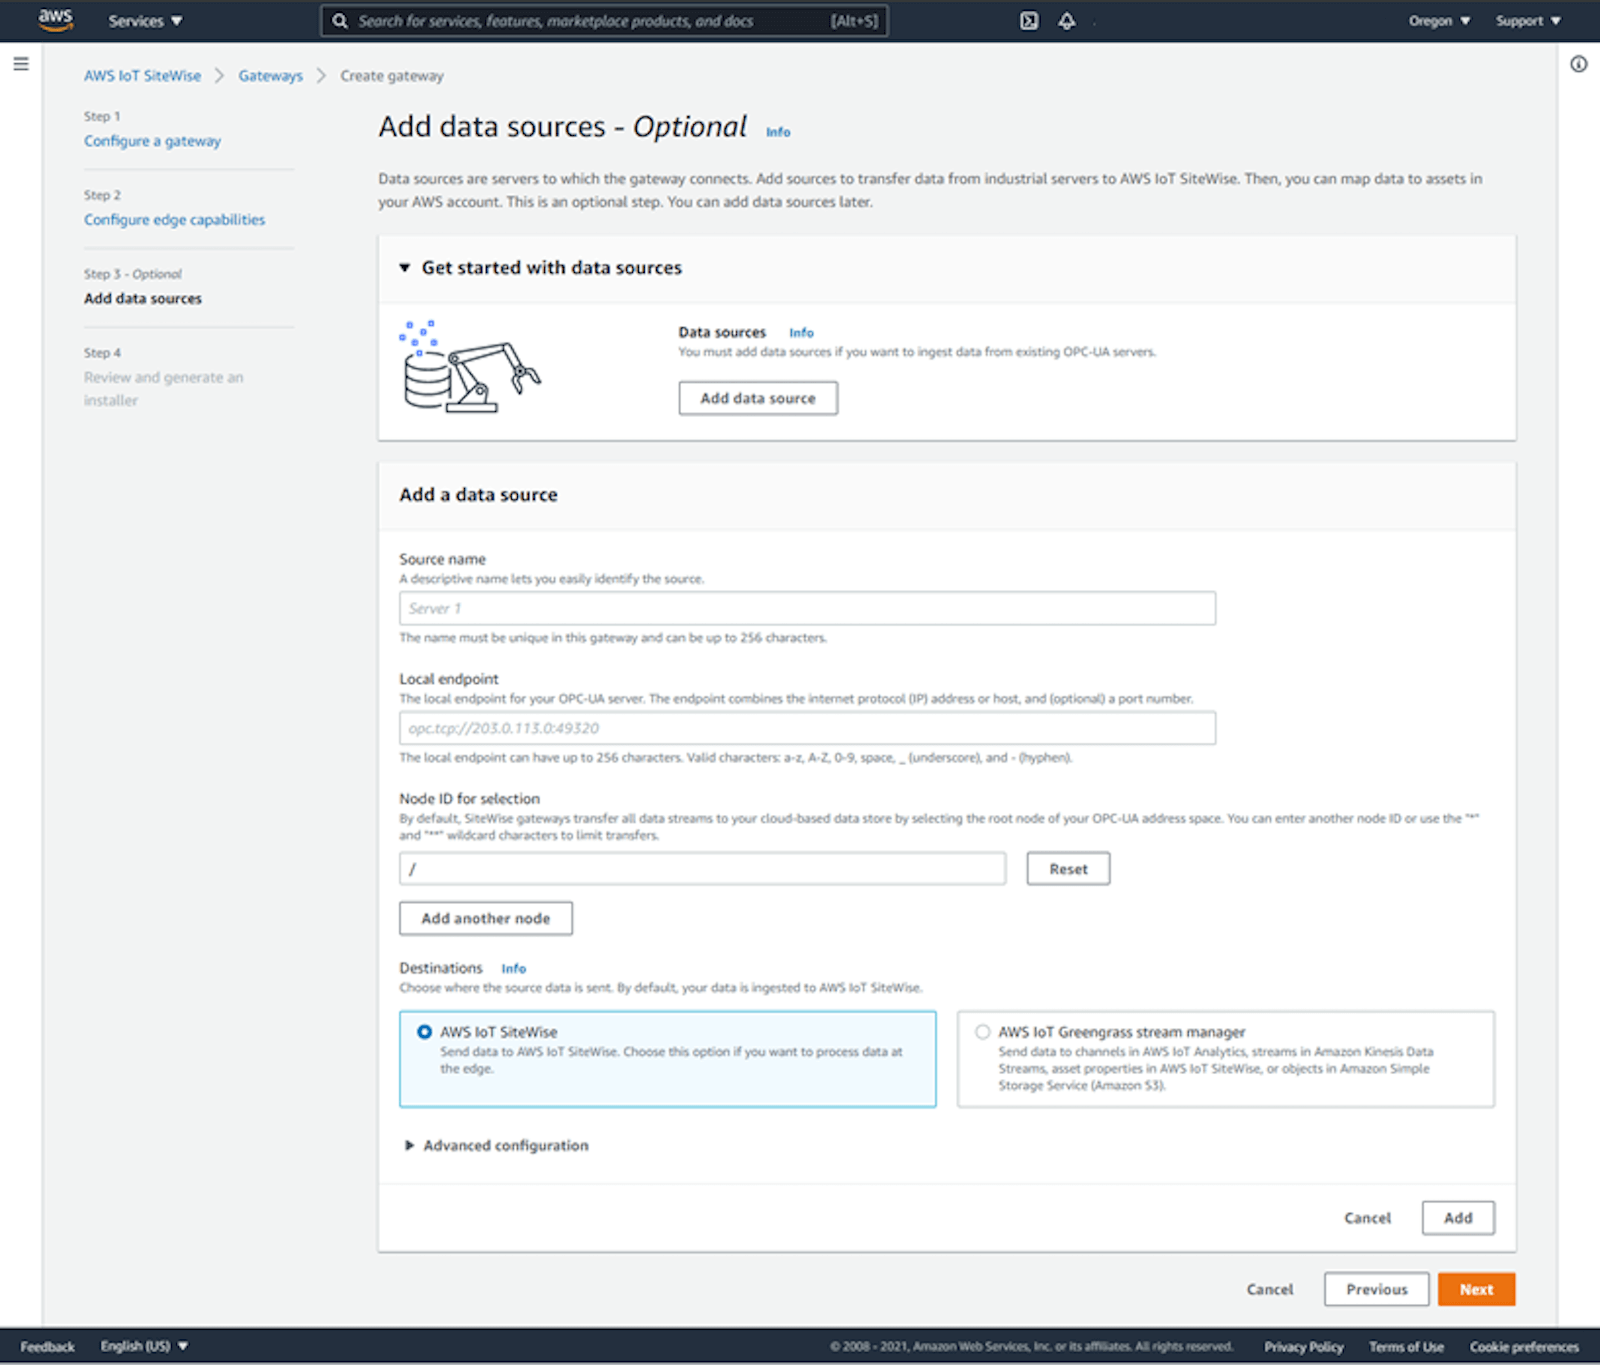Open the hamburger navigation menu

point(21,64)
